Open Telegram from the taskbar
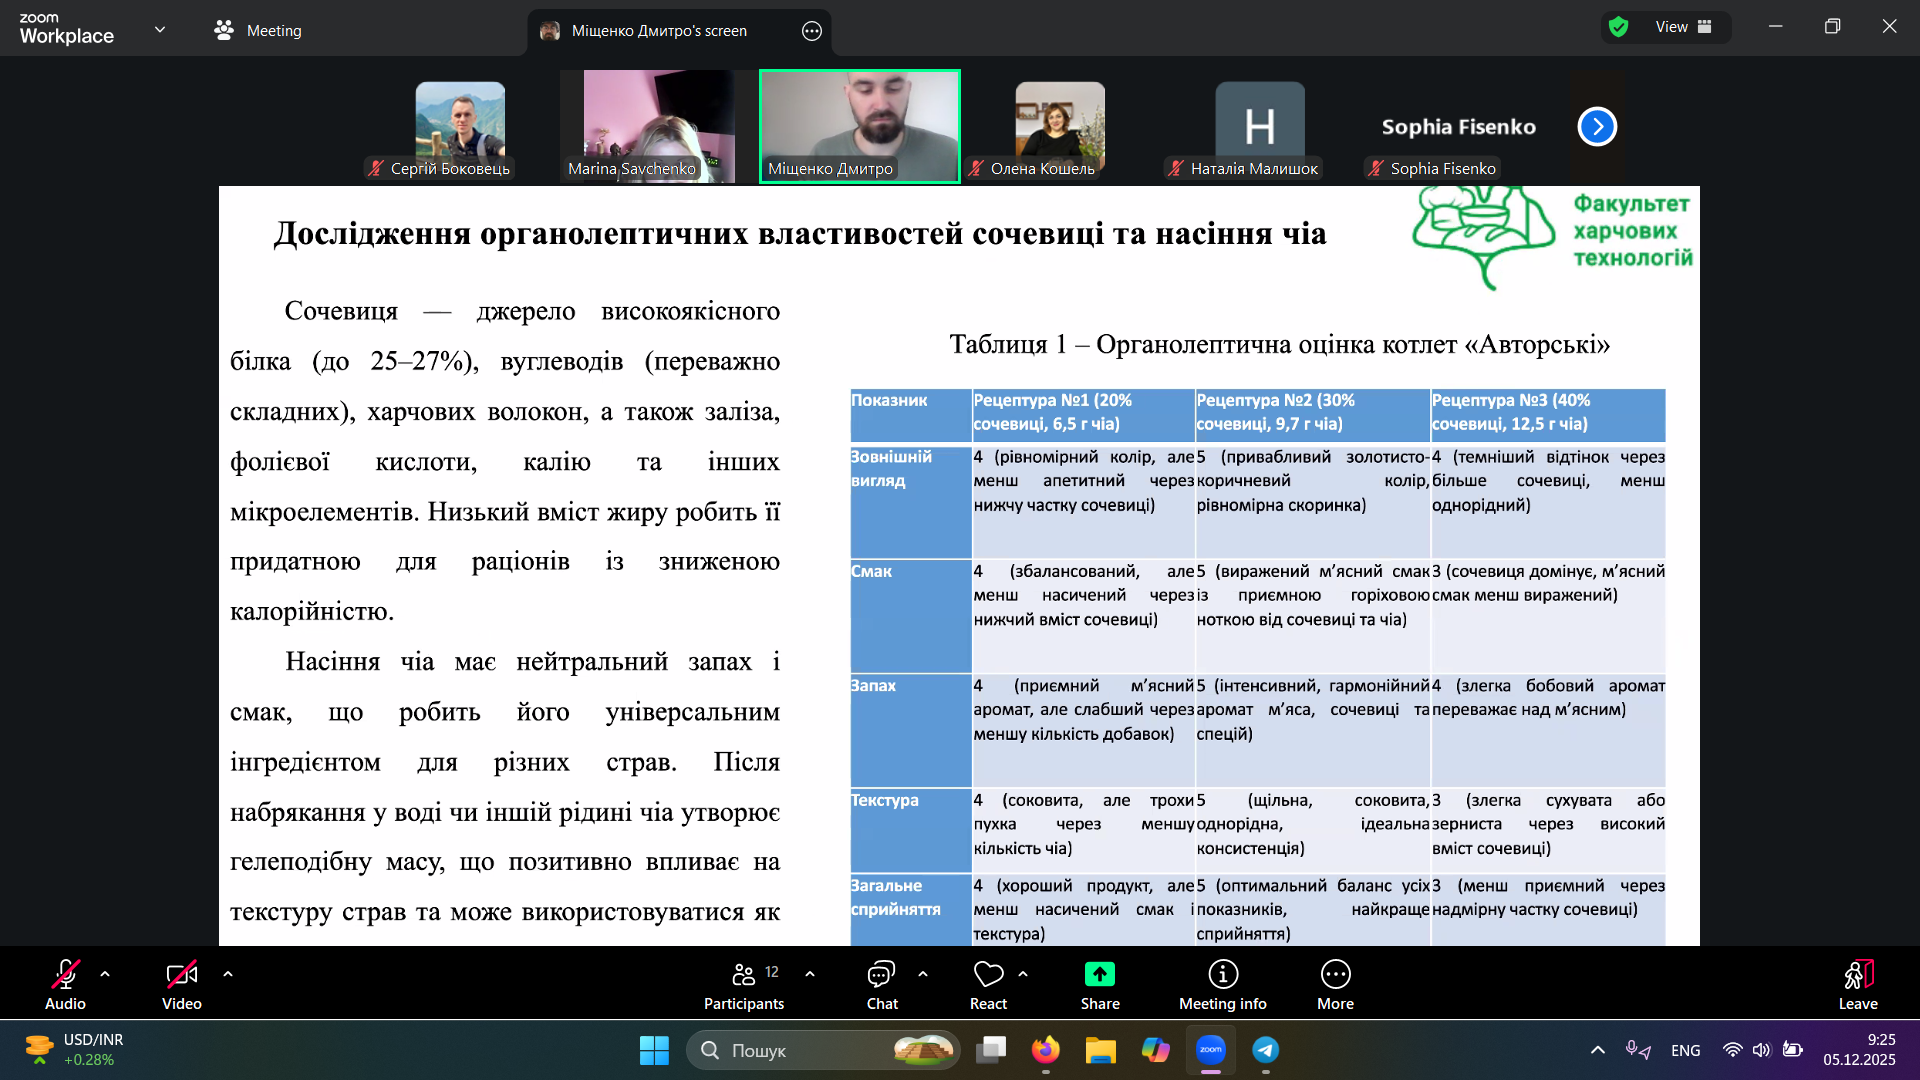 click(1265, 1050)
